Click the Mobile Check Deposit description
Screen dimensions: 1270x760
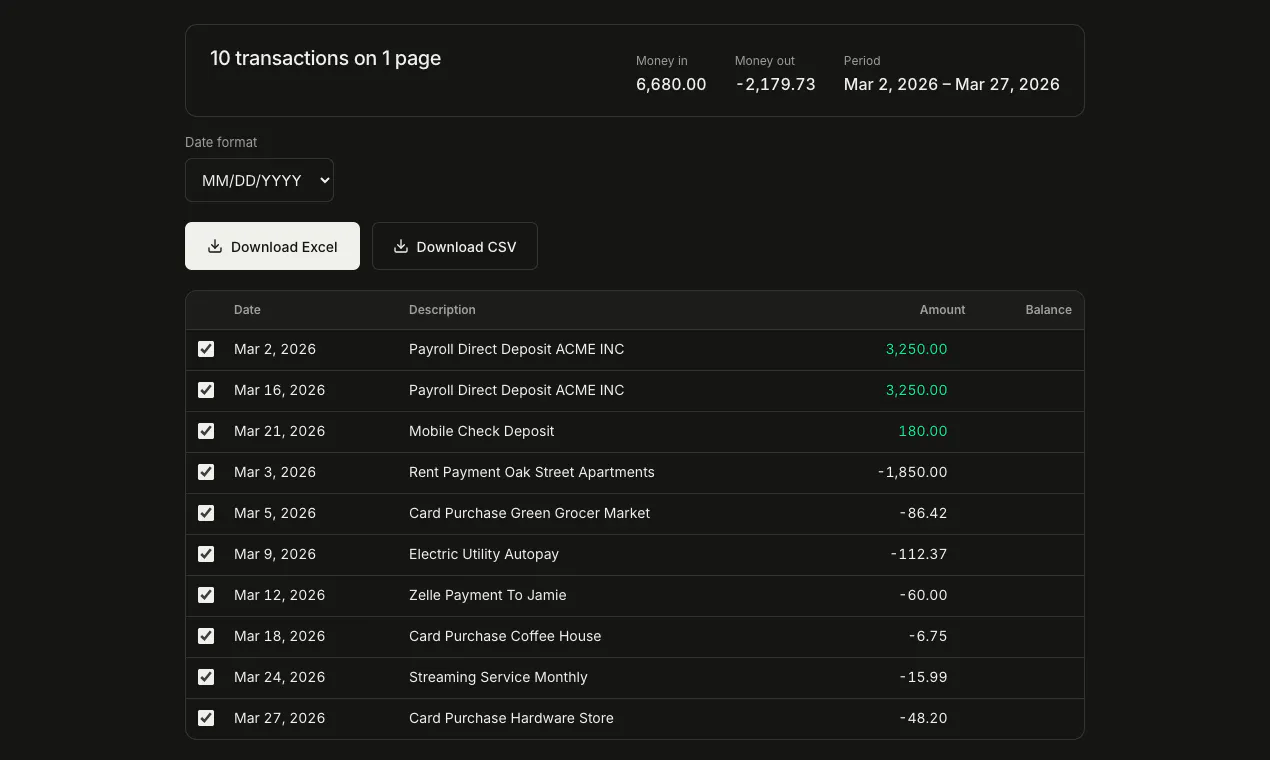click(481, 431)
